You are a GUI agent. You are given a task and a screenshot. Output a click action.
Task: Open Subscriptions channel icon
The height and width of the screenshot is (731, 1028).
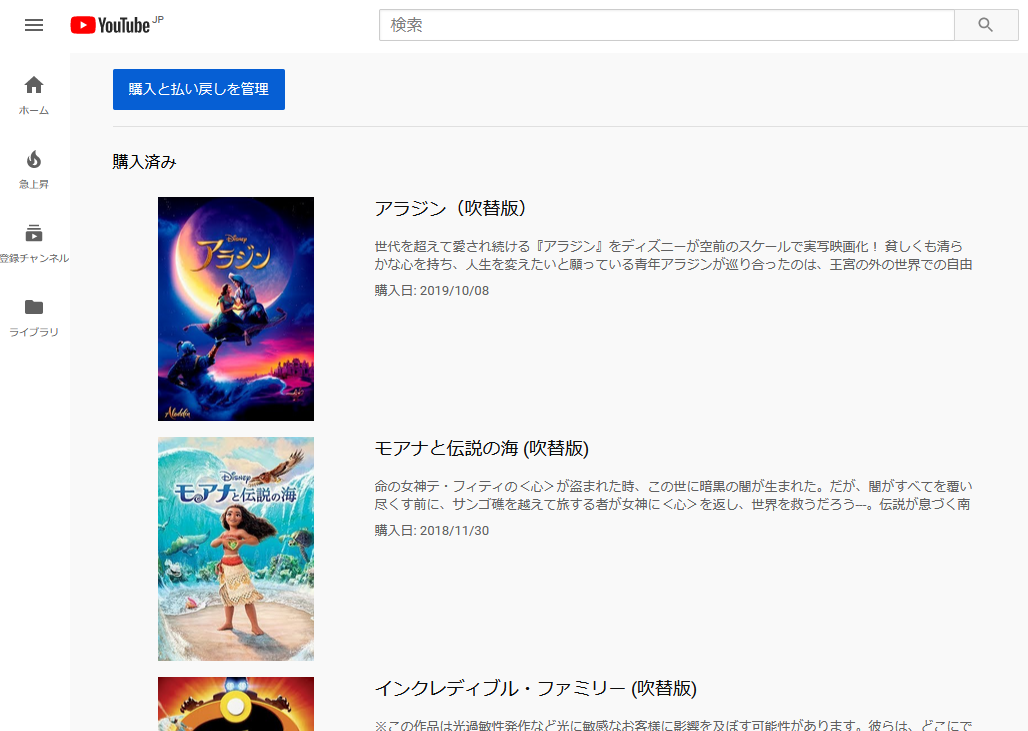[x=34, y=233]
